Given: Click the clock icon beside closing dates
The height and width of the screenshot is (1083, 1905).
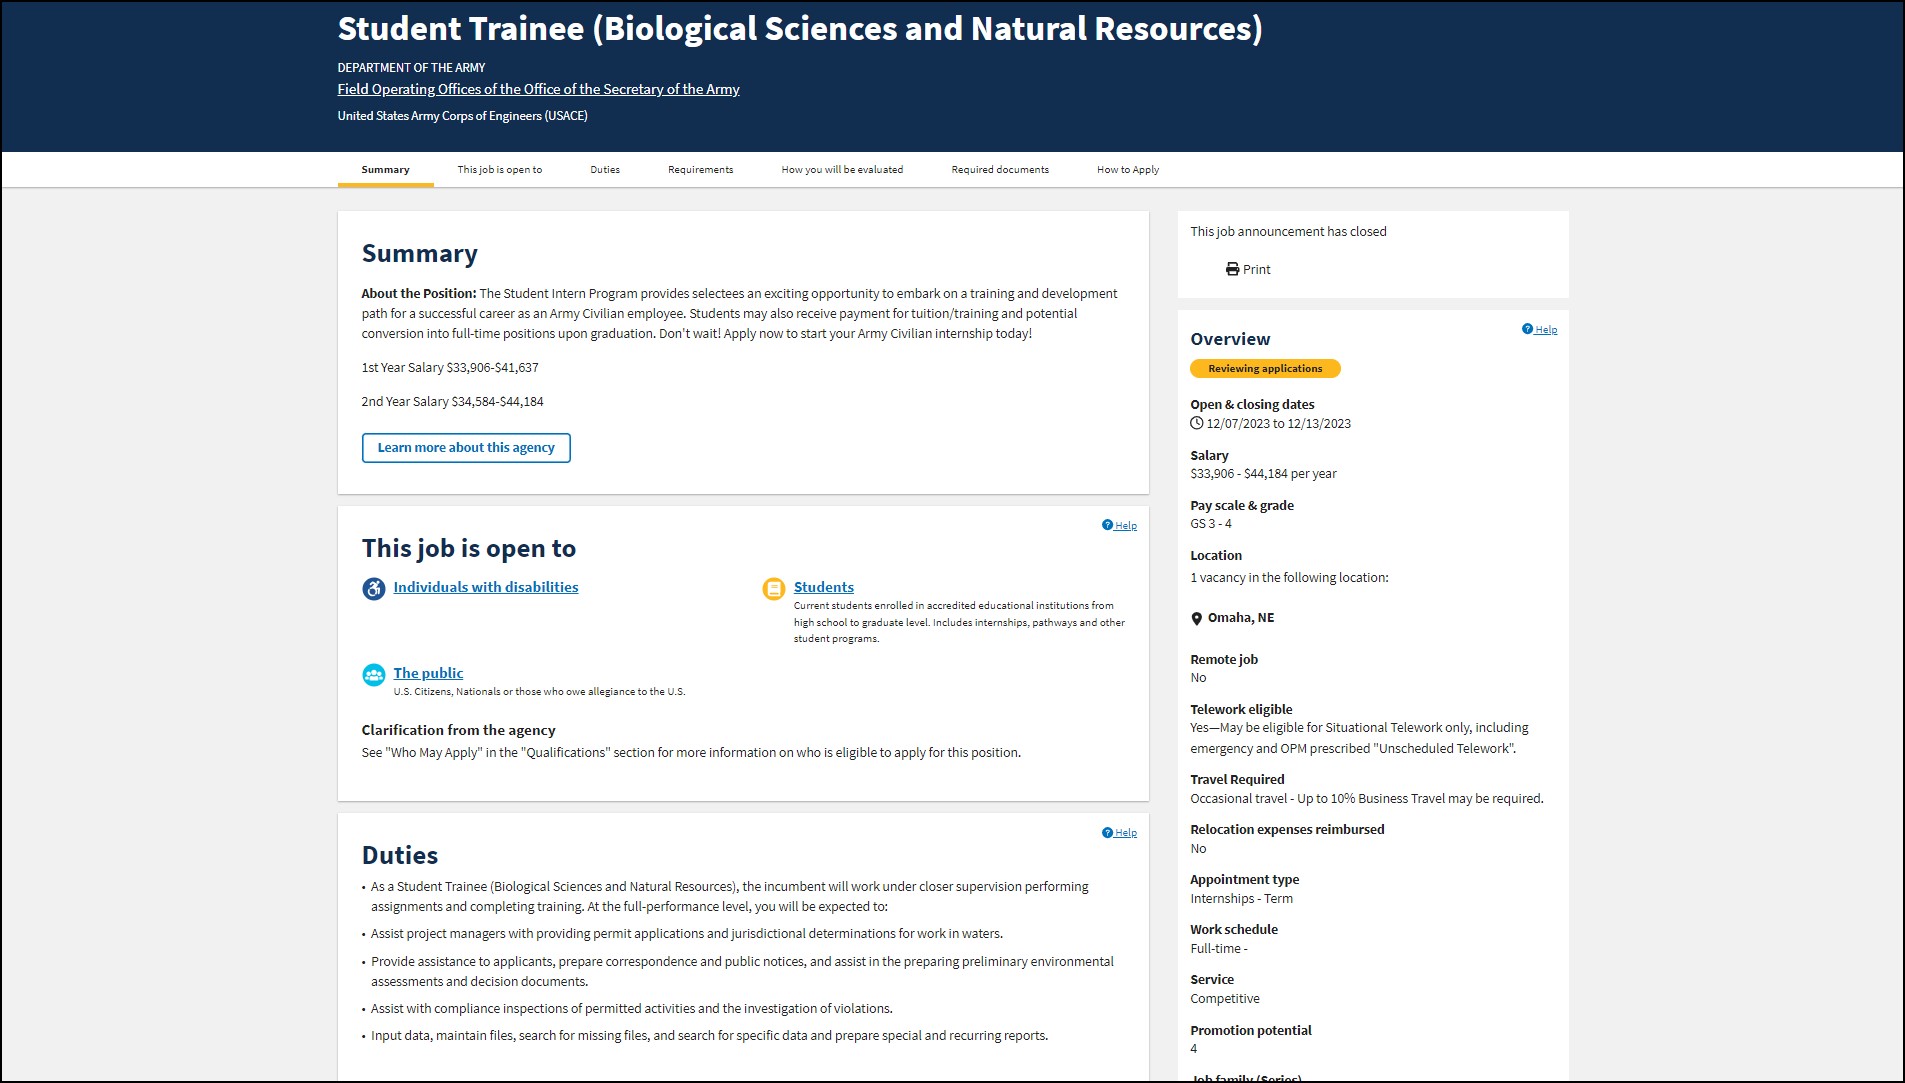Looking at the screenshot, I should pos(1196,423).
